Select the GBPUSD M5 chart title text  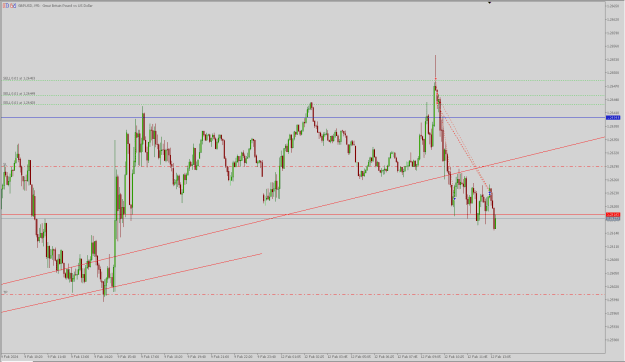55,6
